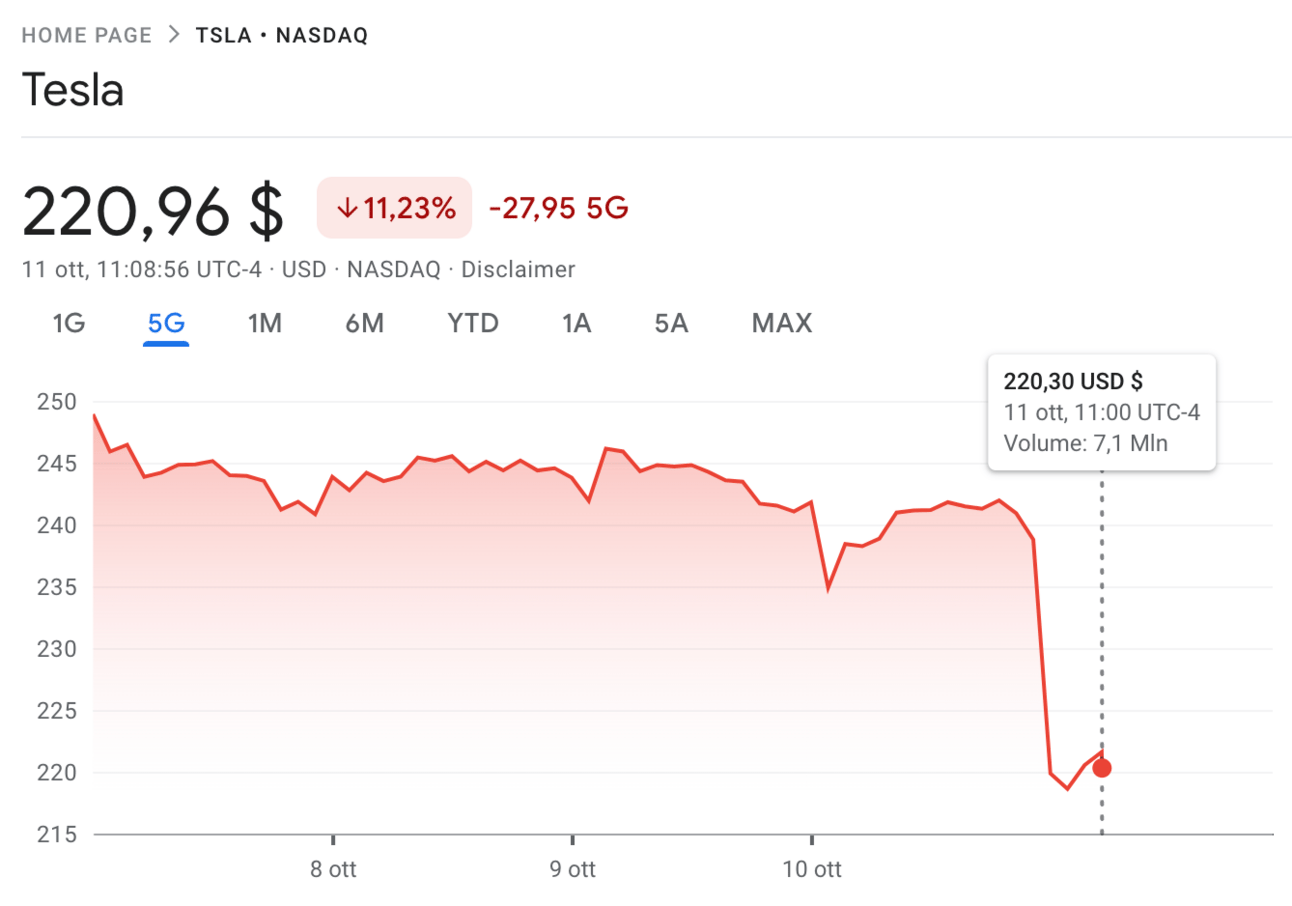Open the 5A time range view
This screenshot has height=906, width=1292.
tap(671, 324)
